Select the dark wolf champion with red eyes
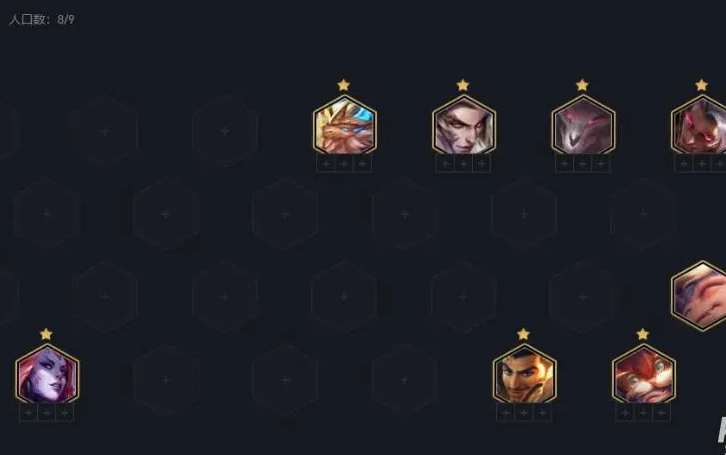 583,125
